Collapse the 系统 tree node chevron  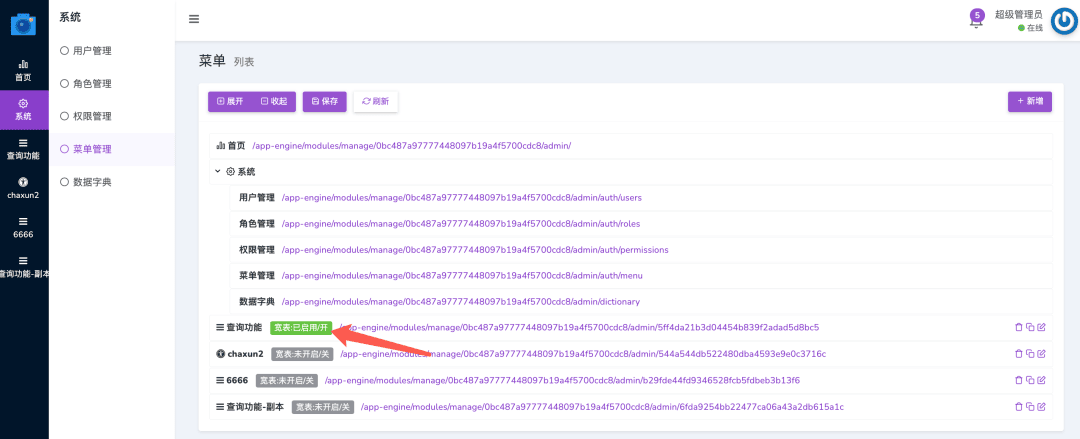218,172
